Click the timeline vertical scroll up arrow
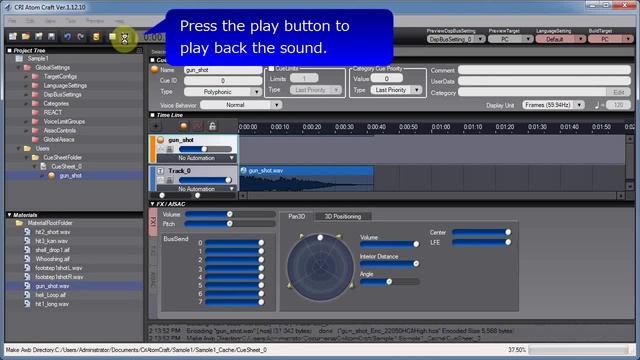Screen dimensions: 640x360 click(x=630, y=140)
